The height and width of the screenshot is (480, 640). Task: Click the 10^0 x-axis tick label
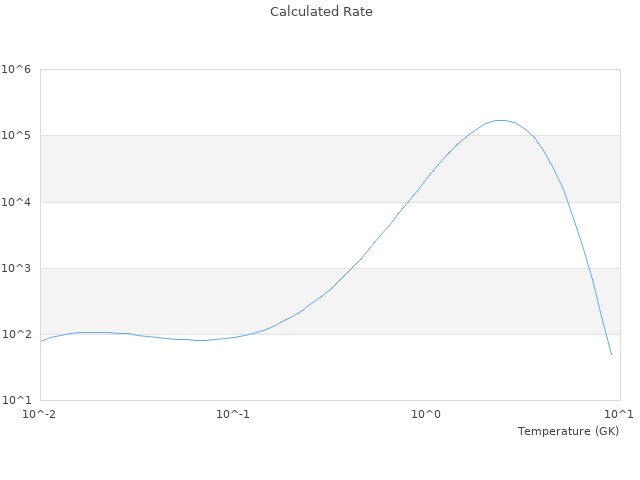pos(426,414)
